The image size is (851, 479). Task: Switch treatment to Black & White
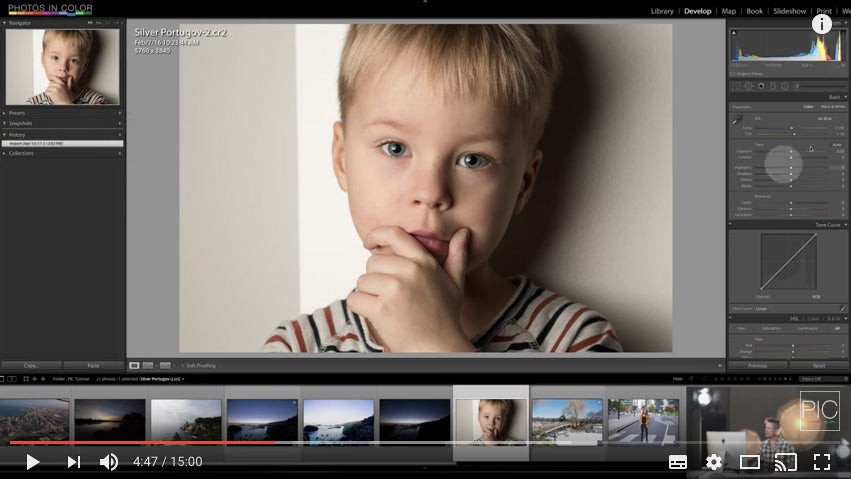click(831, 106)
